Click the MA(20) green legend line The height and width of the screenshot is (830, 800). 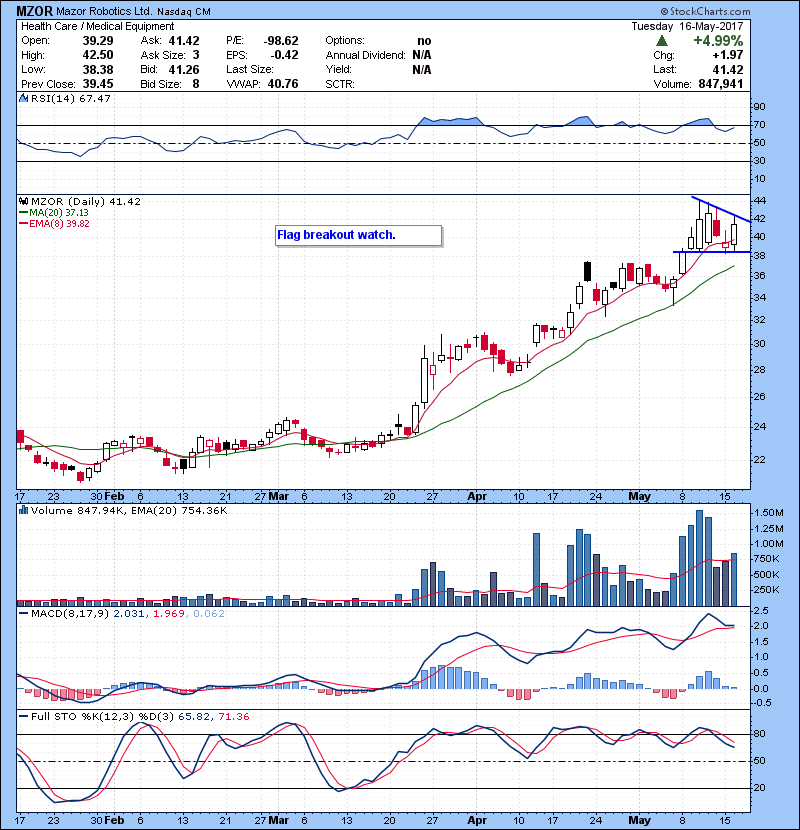tap(23, 212)
